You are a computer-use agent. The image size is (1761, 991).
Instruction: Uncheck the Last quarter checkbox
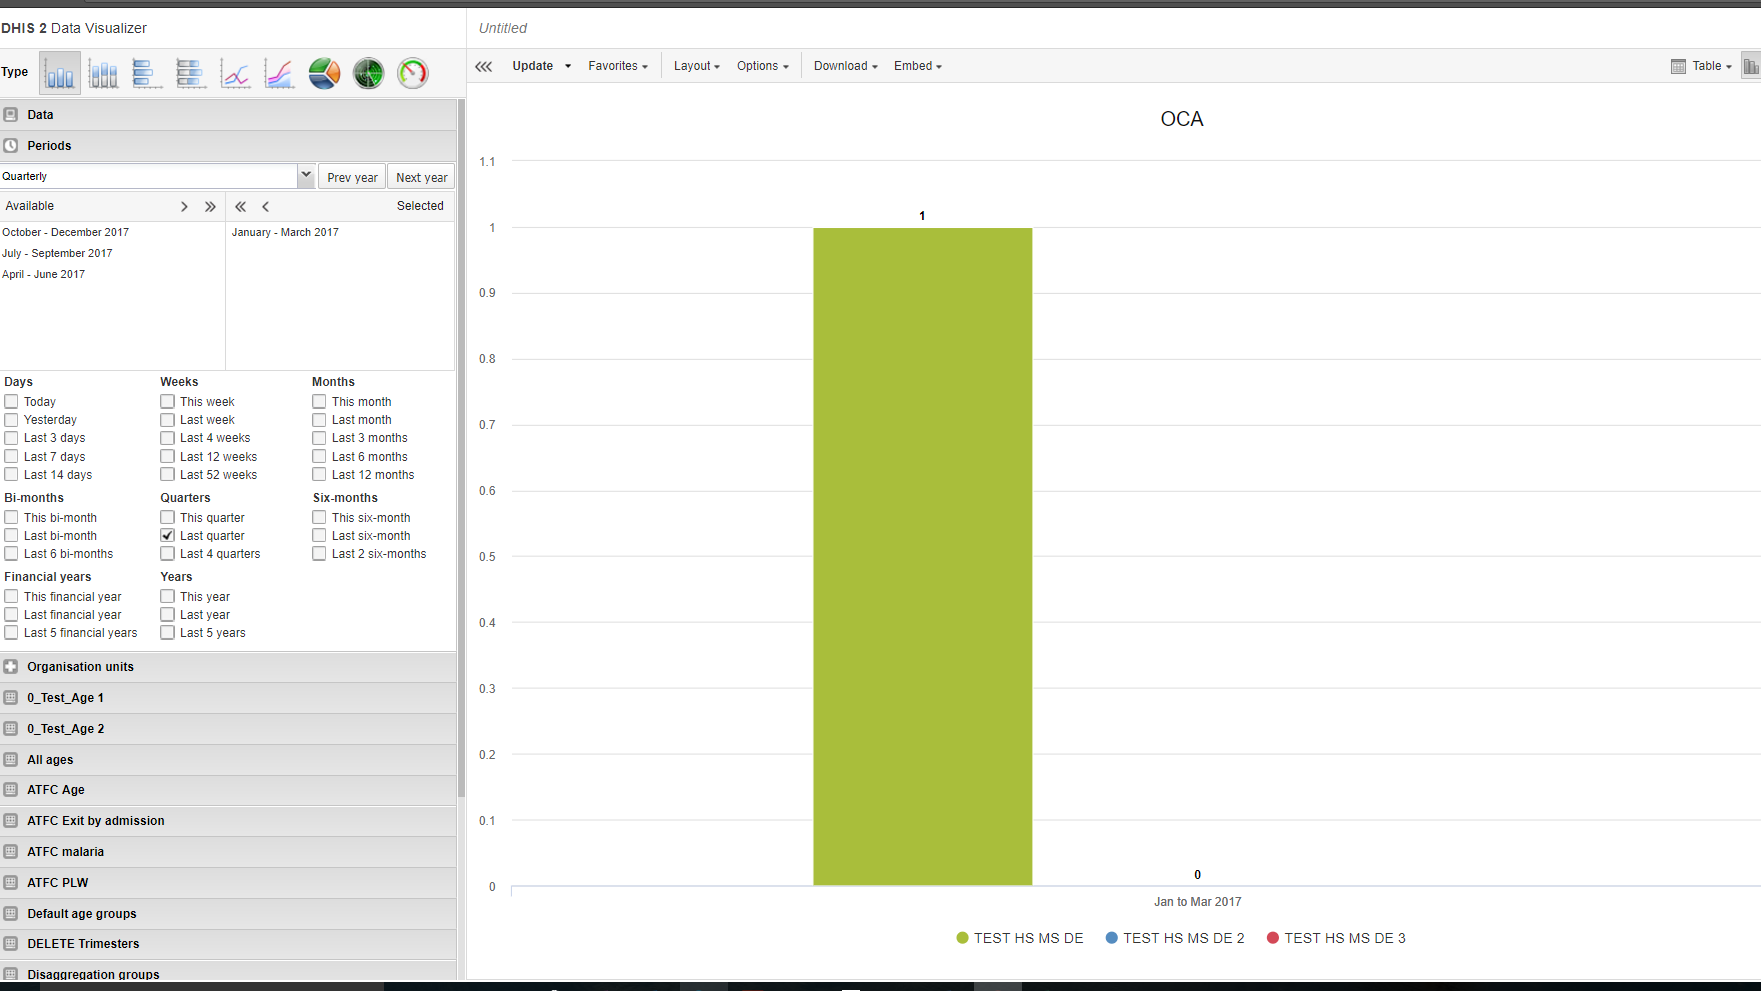168,536
